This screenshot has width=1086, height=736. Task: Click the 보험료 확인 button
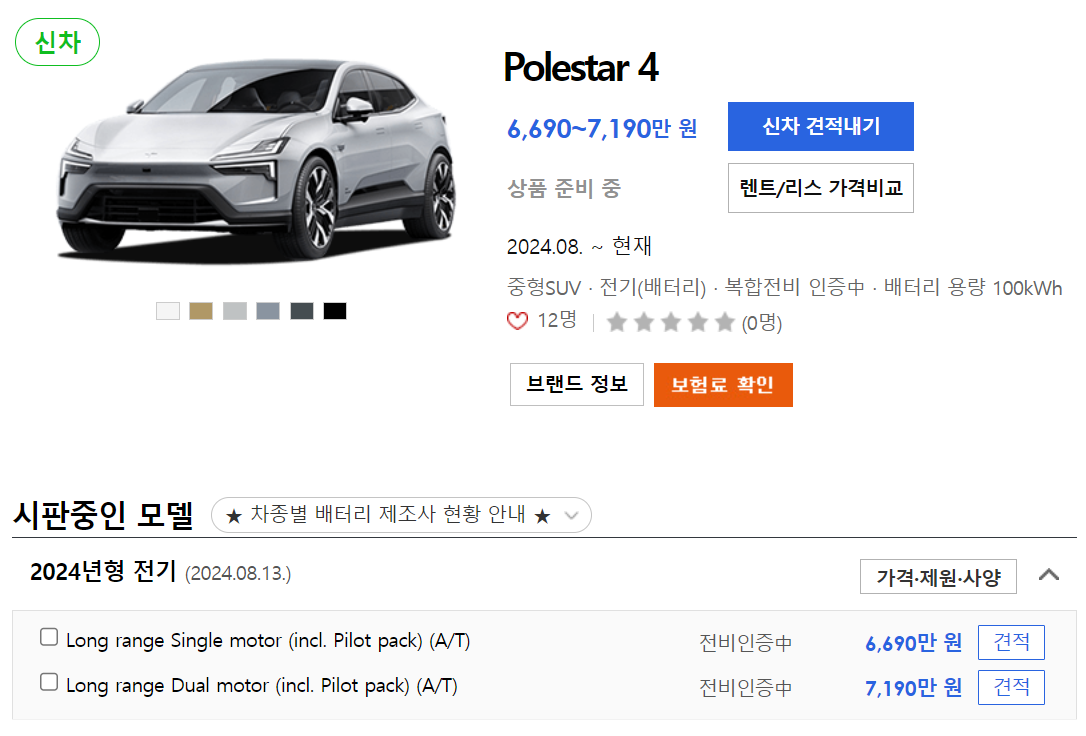click(x=723, y=385)
